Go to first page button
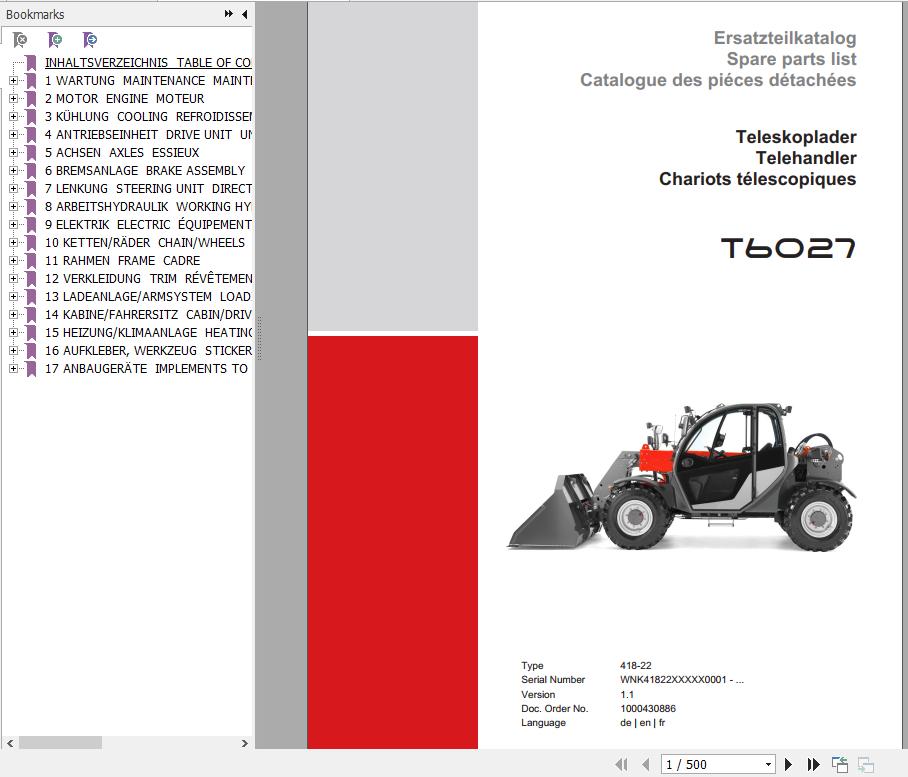Viewport: 908px width, 777px height. click(x=621, y=764)
